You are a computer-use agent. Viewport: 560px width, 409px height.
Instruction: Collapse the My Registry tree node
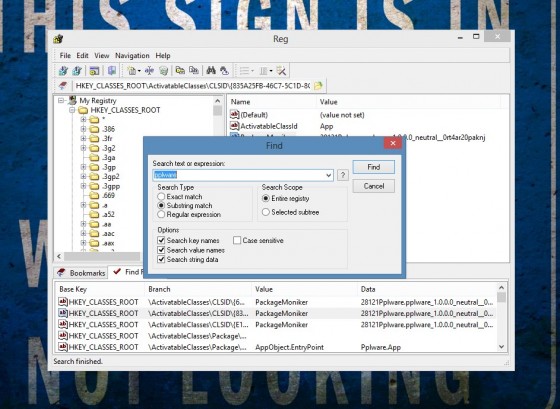61,100
